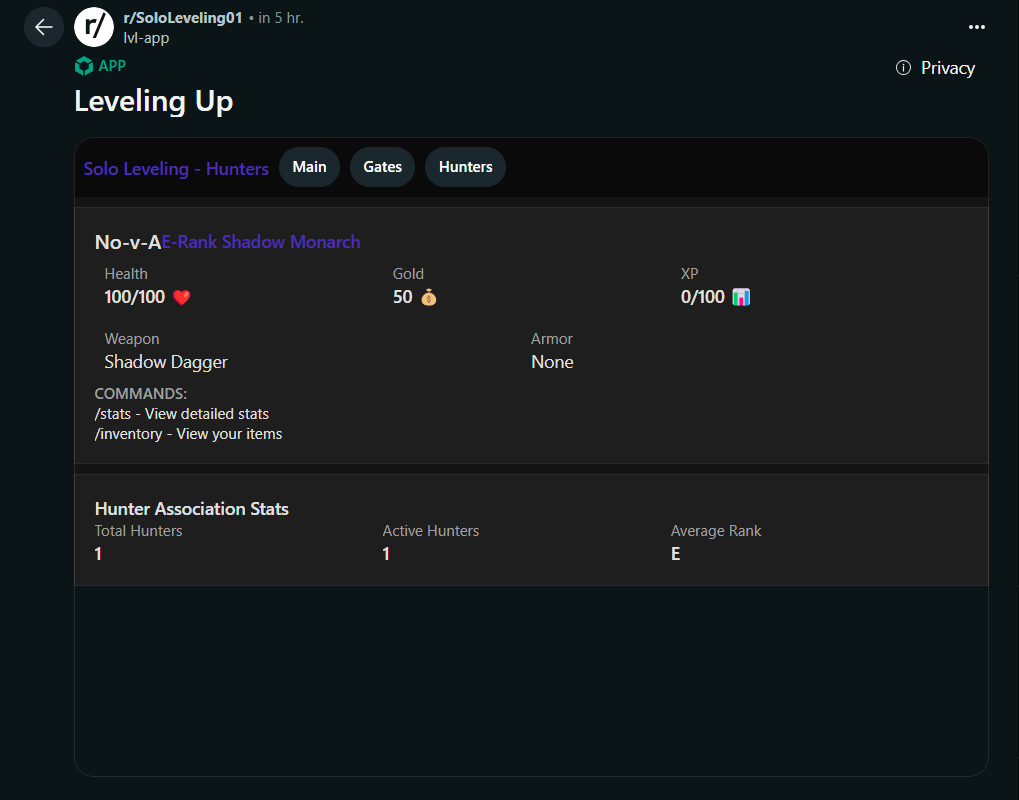The height and width of the screenshot is (800, 1019).
Task: Click the Health label
Action: click(x=126, y=274)
